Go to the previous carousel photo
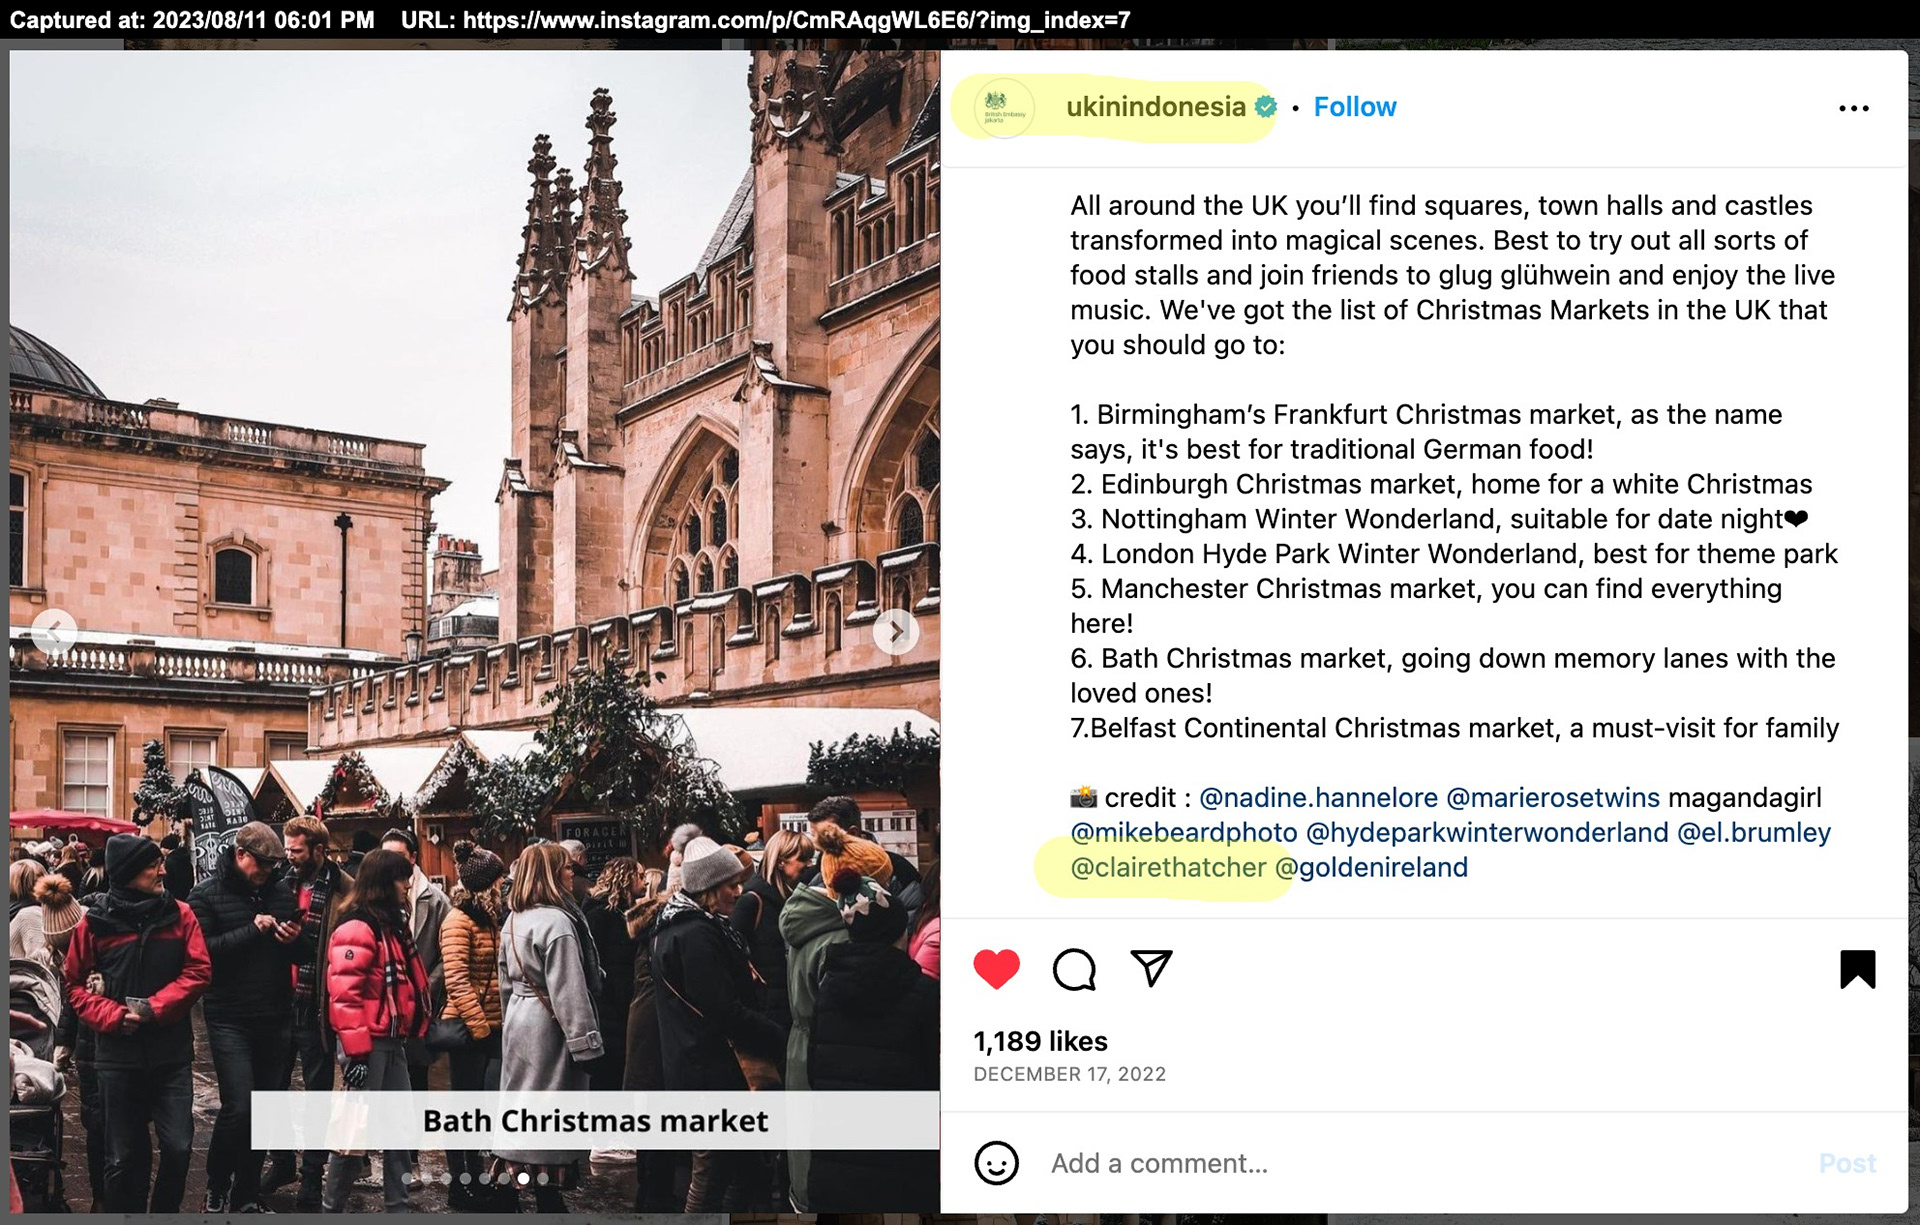1920x1225 pixels. coord(54,631)
